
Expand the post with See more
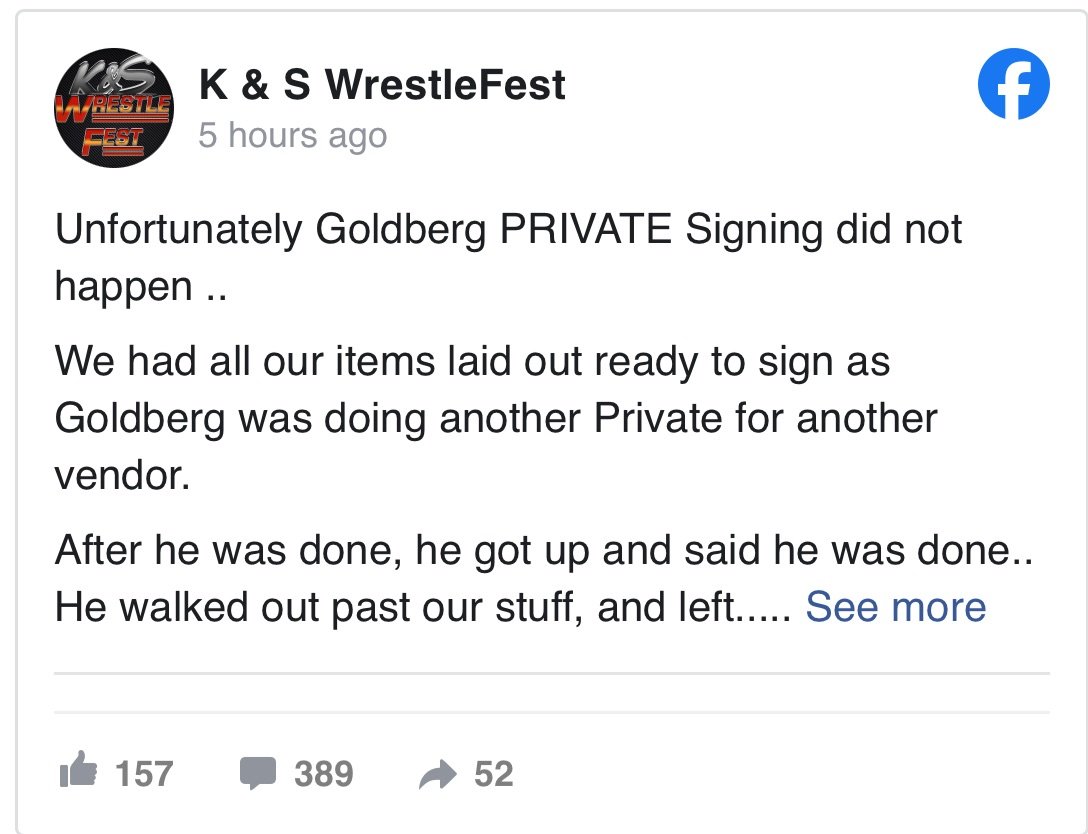(895, 606)
